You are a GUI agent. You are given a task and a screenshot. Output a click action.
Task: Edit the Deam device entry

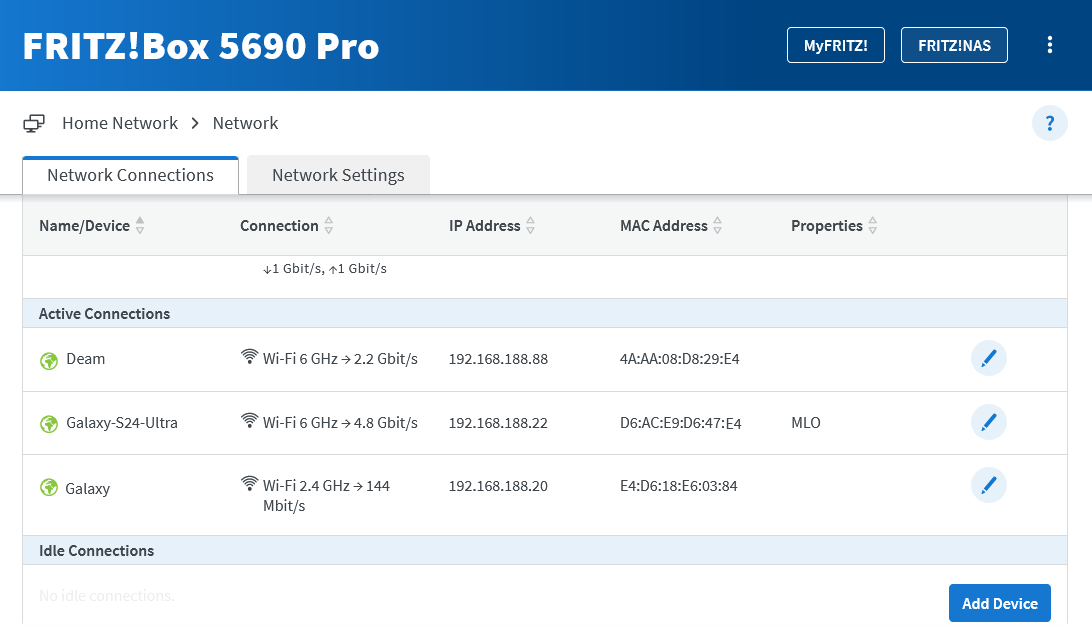pyautogui.click(x=988, y=359)
